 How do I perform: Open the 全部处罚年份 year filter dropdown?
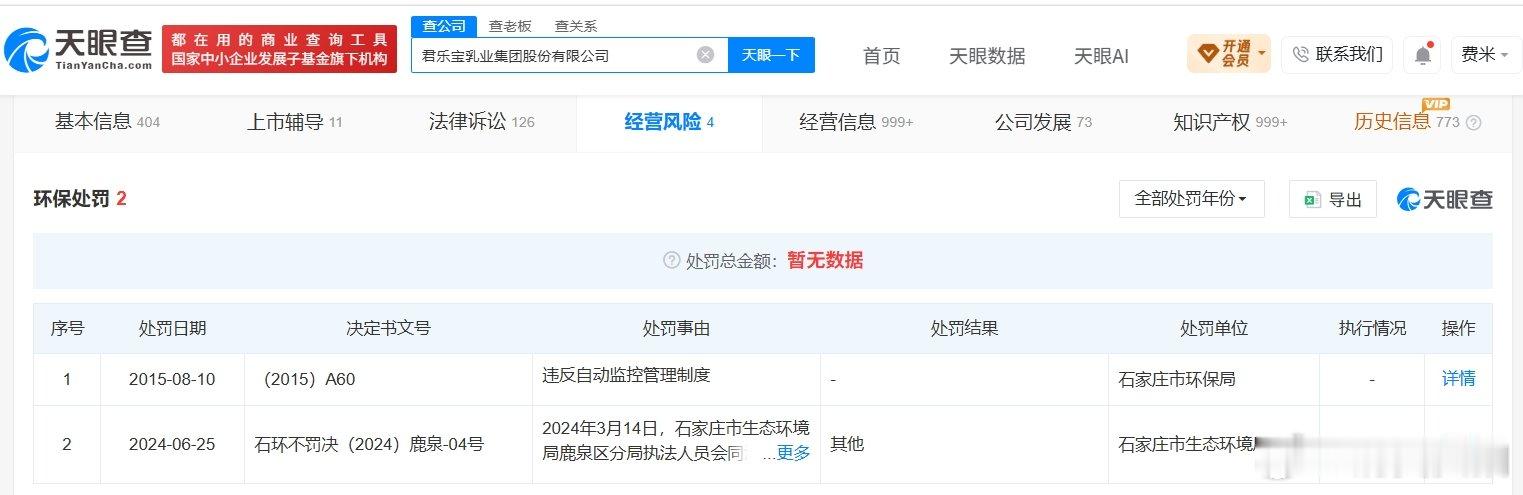pos(1191,199)
